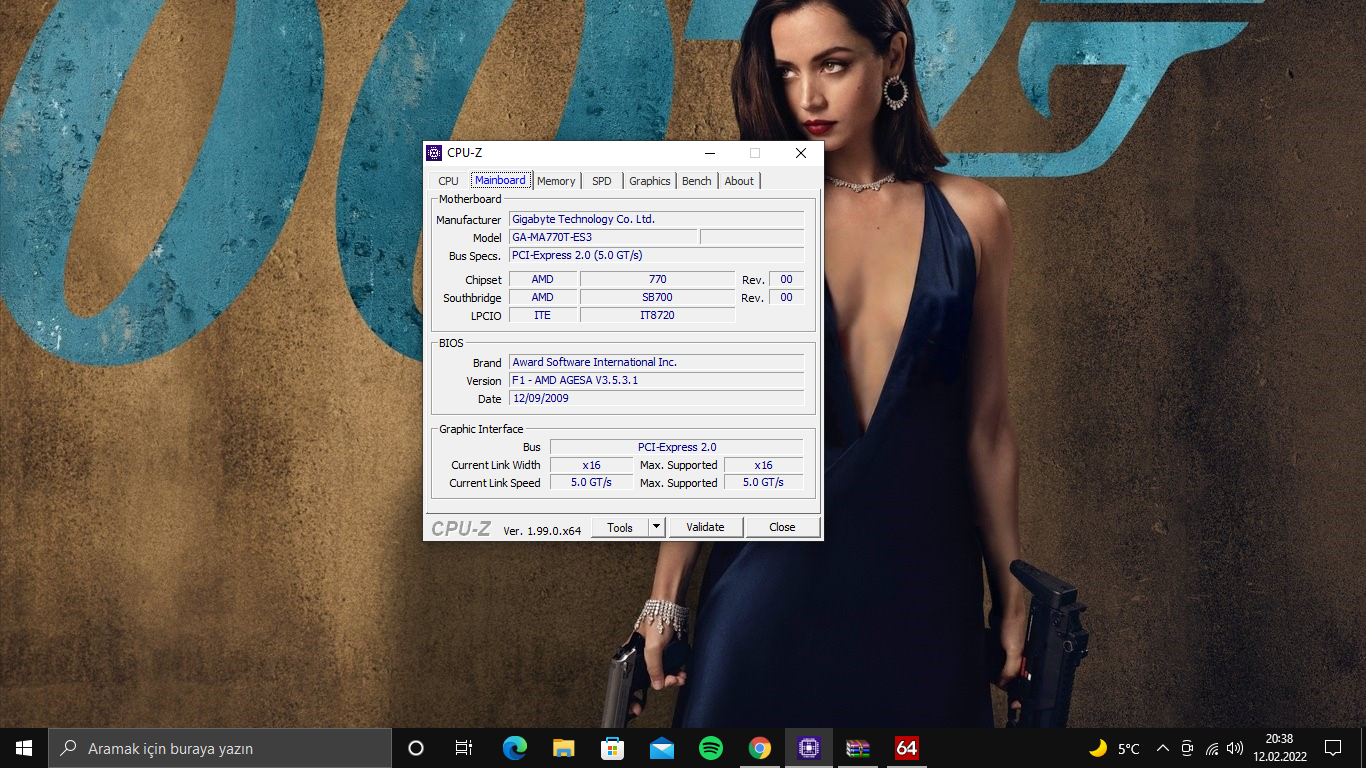Click the Southbridge model value SB700
The image size is (1366, 768).
click(x=657, y=297)
